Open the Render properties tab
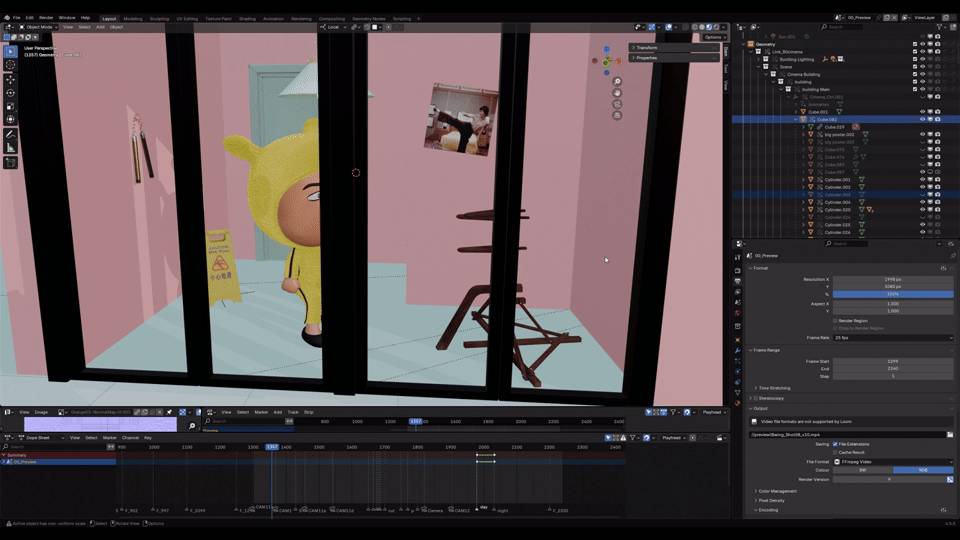 [738, 271]
